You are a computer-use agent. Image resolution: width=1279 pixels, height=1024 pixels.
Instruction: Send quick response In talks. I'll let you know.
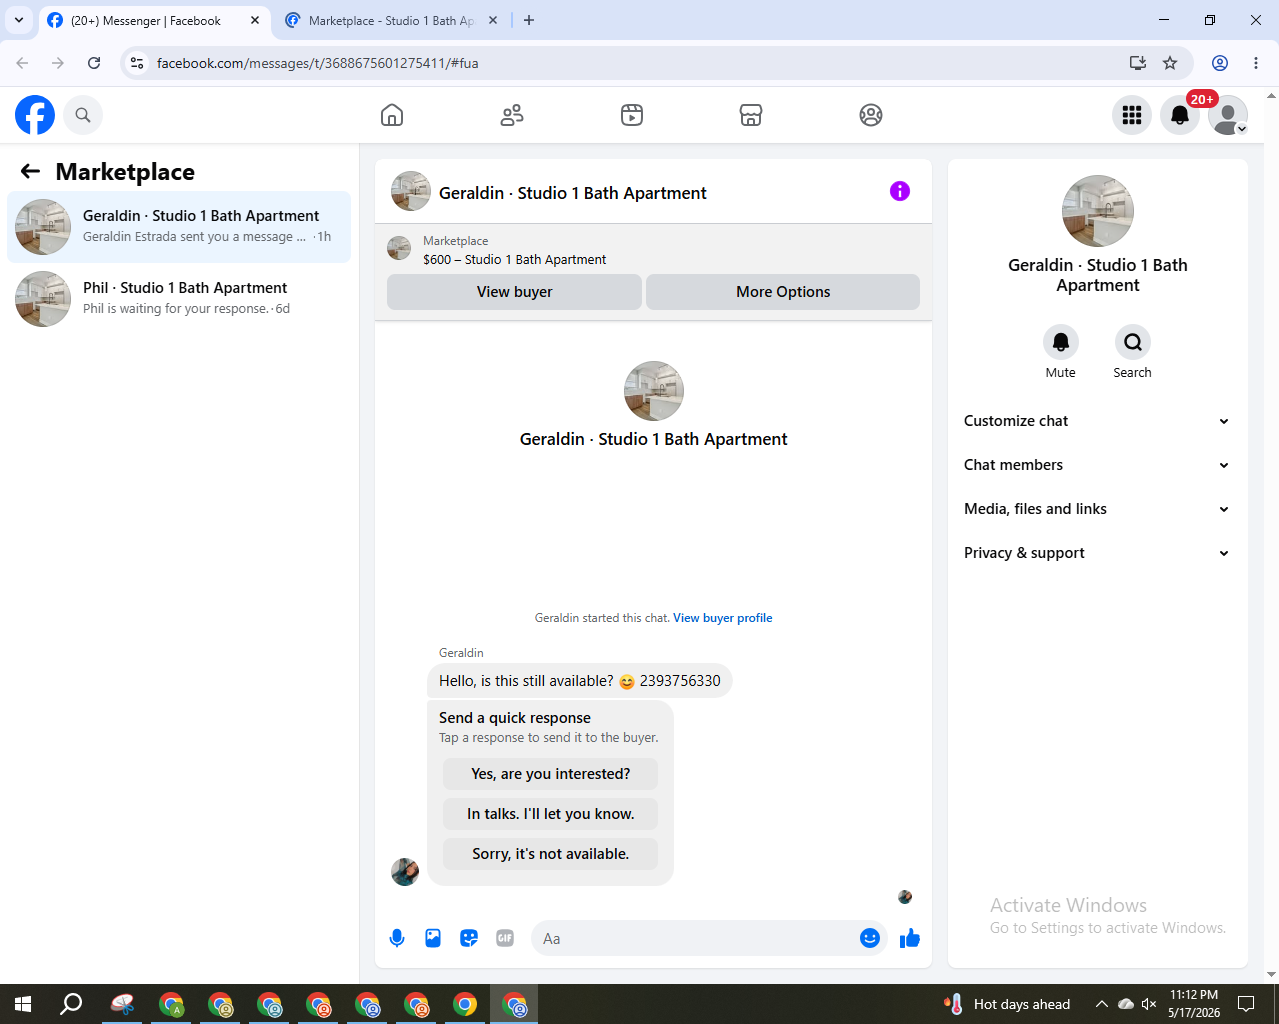(x=551, y=814)
